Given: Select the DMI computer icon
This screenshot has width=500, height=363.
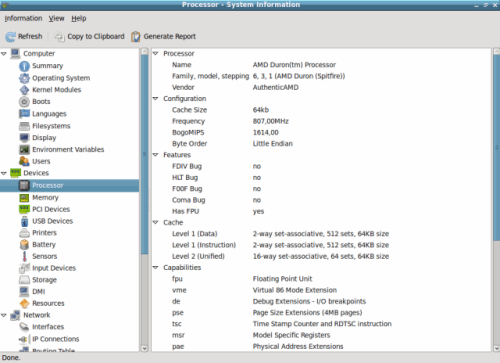Looking at the screenshot, I should pos(24,292).
